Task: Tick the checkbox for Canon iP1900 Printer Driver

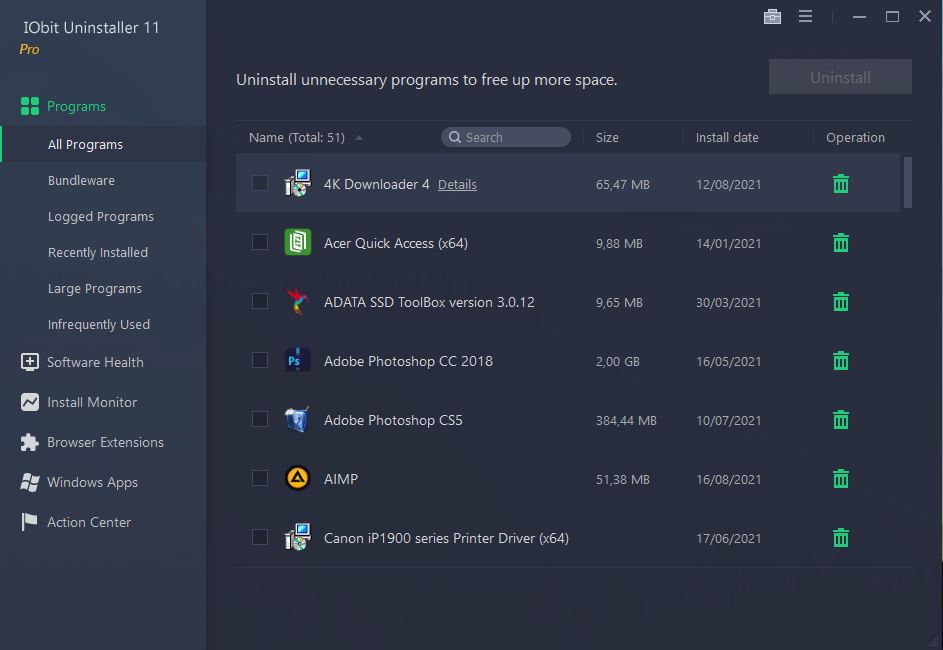Action: tap(260, 536)
